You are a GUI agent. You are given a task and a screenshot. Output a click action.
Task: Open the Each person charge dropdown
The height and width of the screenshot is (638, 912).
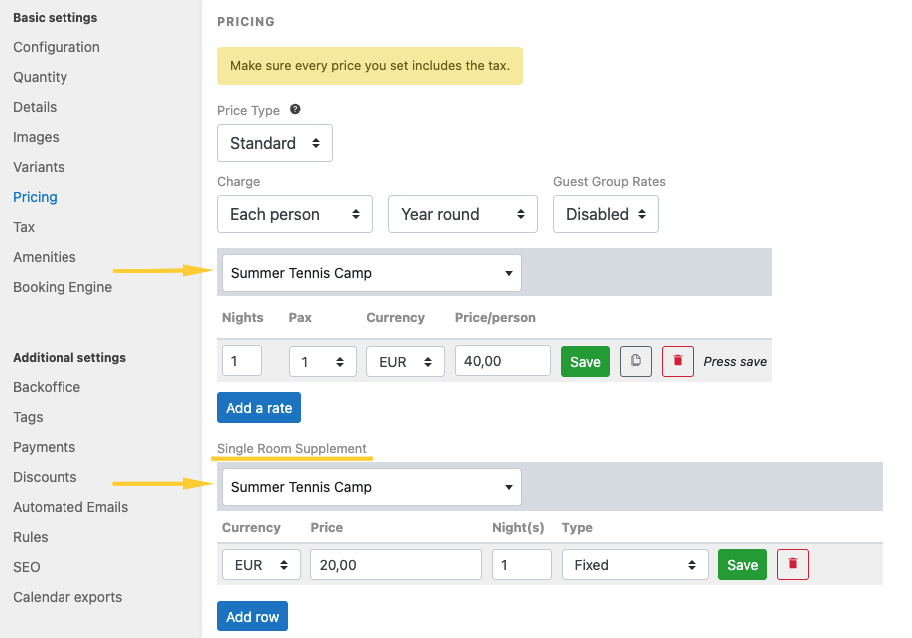pos(295,214)
